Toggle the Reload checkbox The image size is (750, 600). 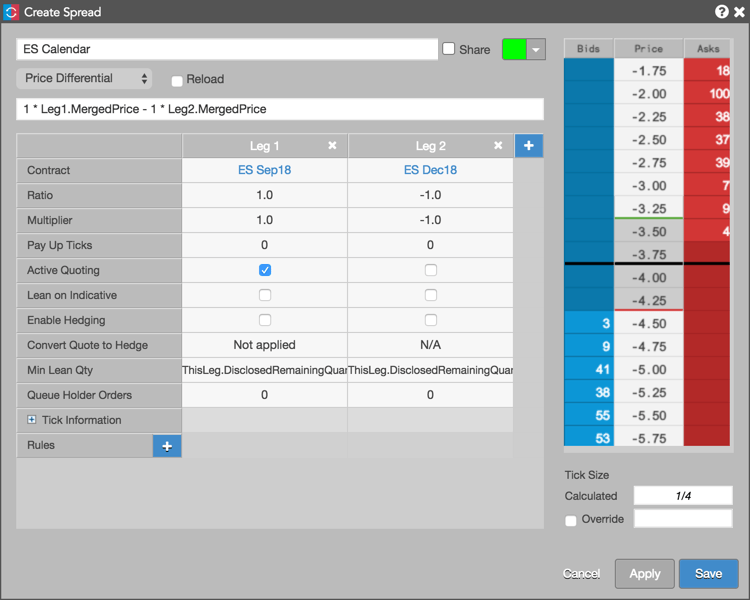point(177,80)
